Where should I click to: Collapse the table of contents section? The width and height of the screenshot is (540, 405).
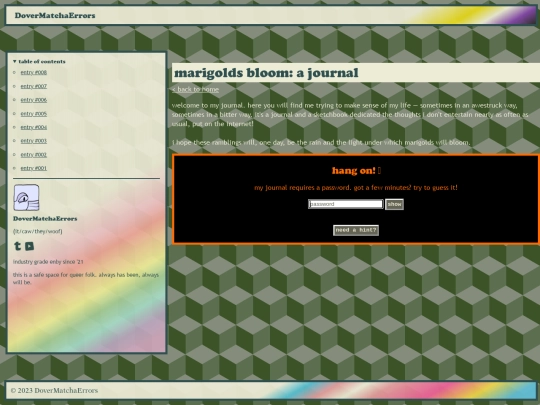point(39,61)
